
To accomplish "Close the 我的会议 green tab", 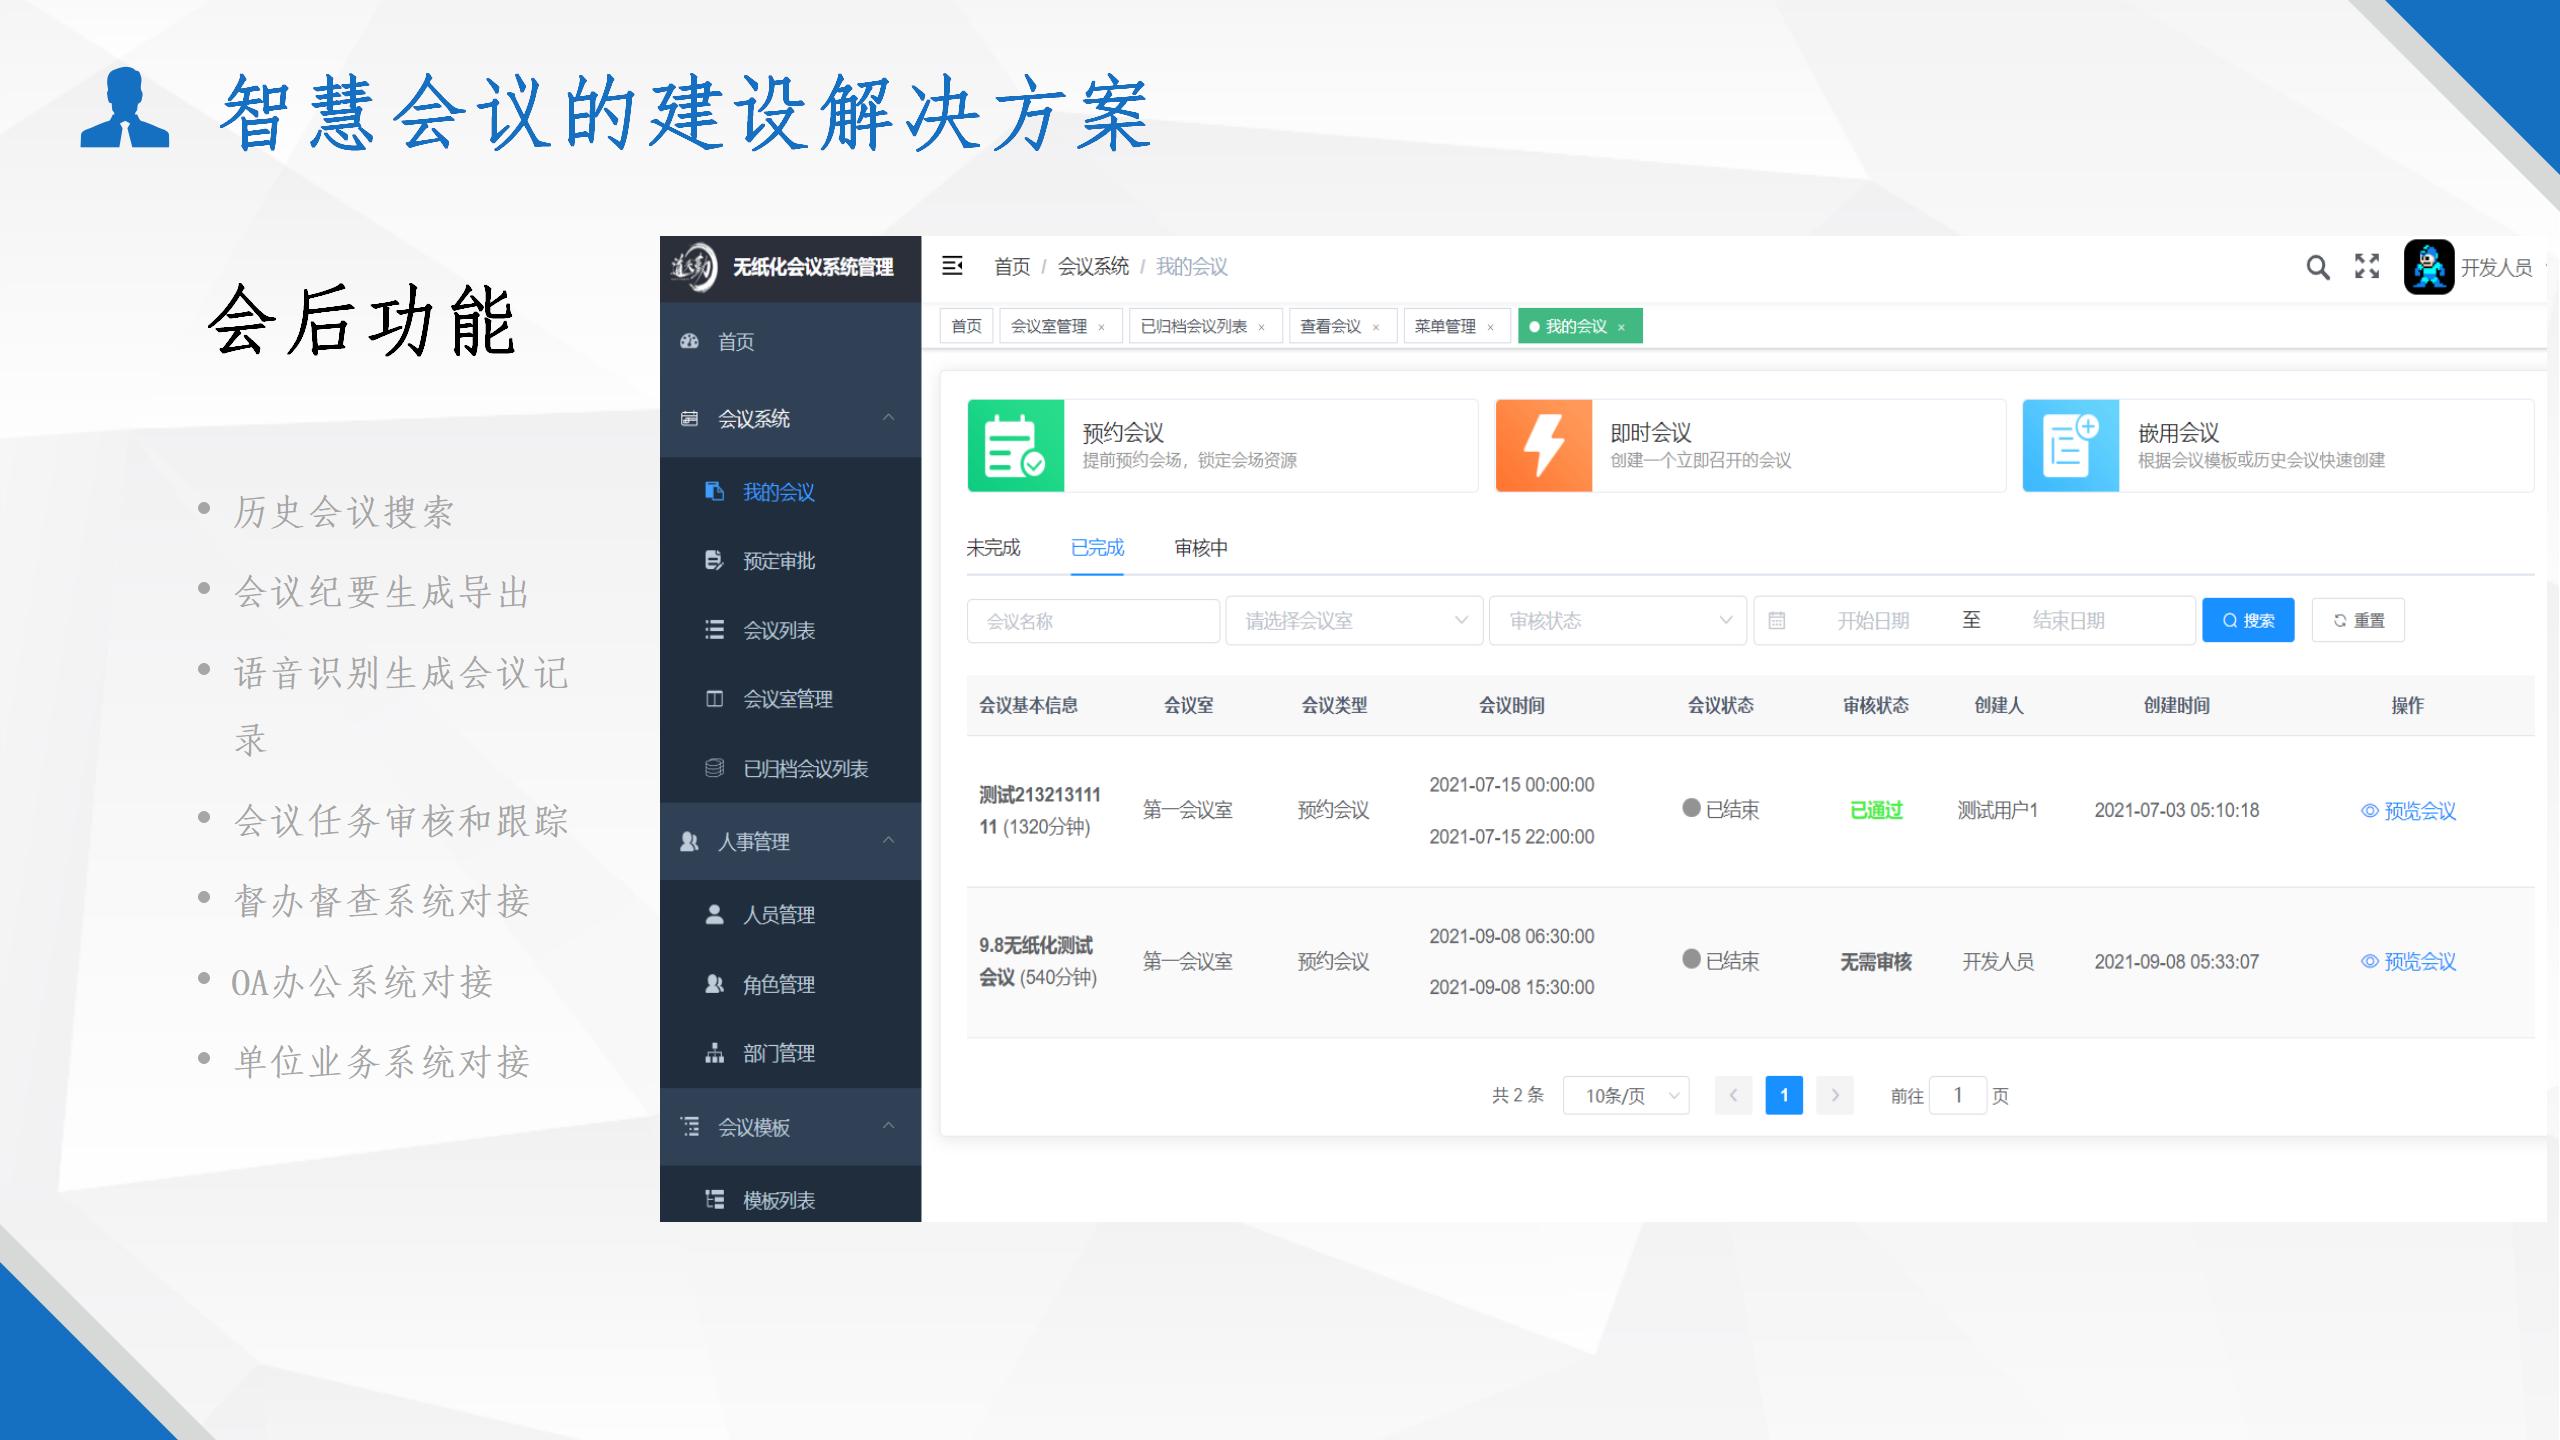I will point(1621,327).
